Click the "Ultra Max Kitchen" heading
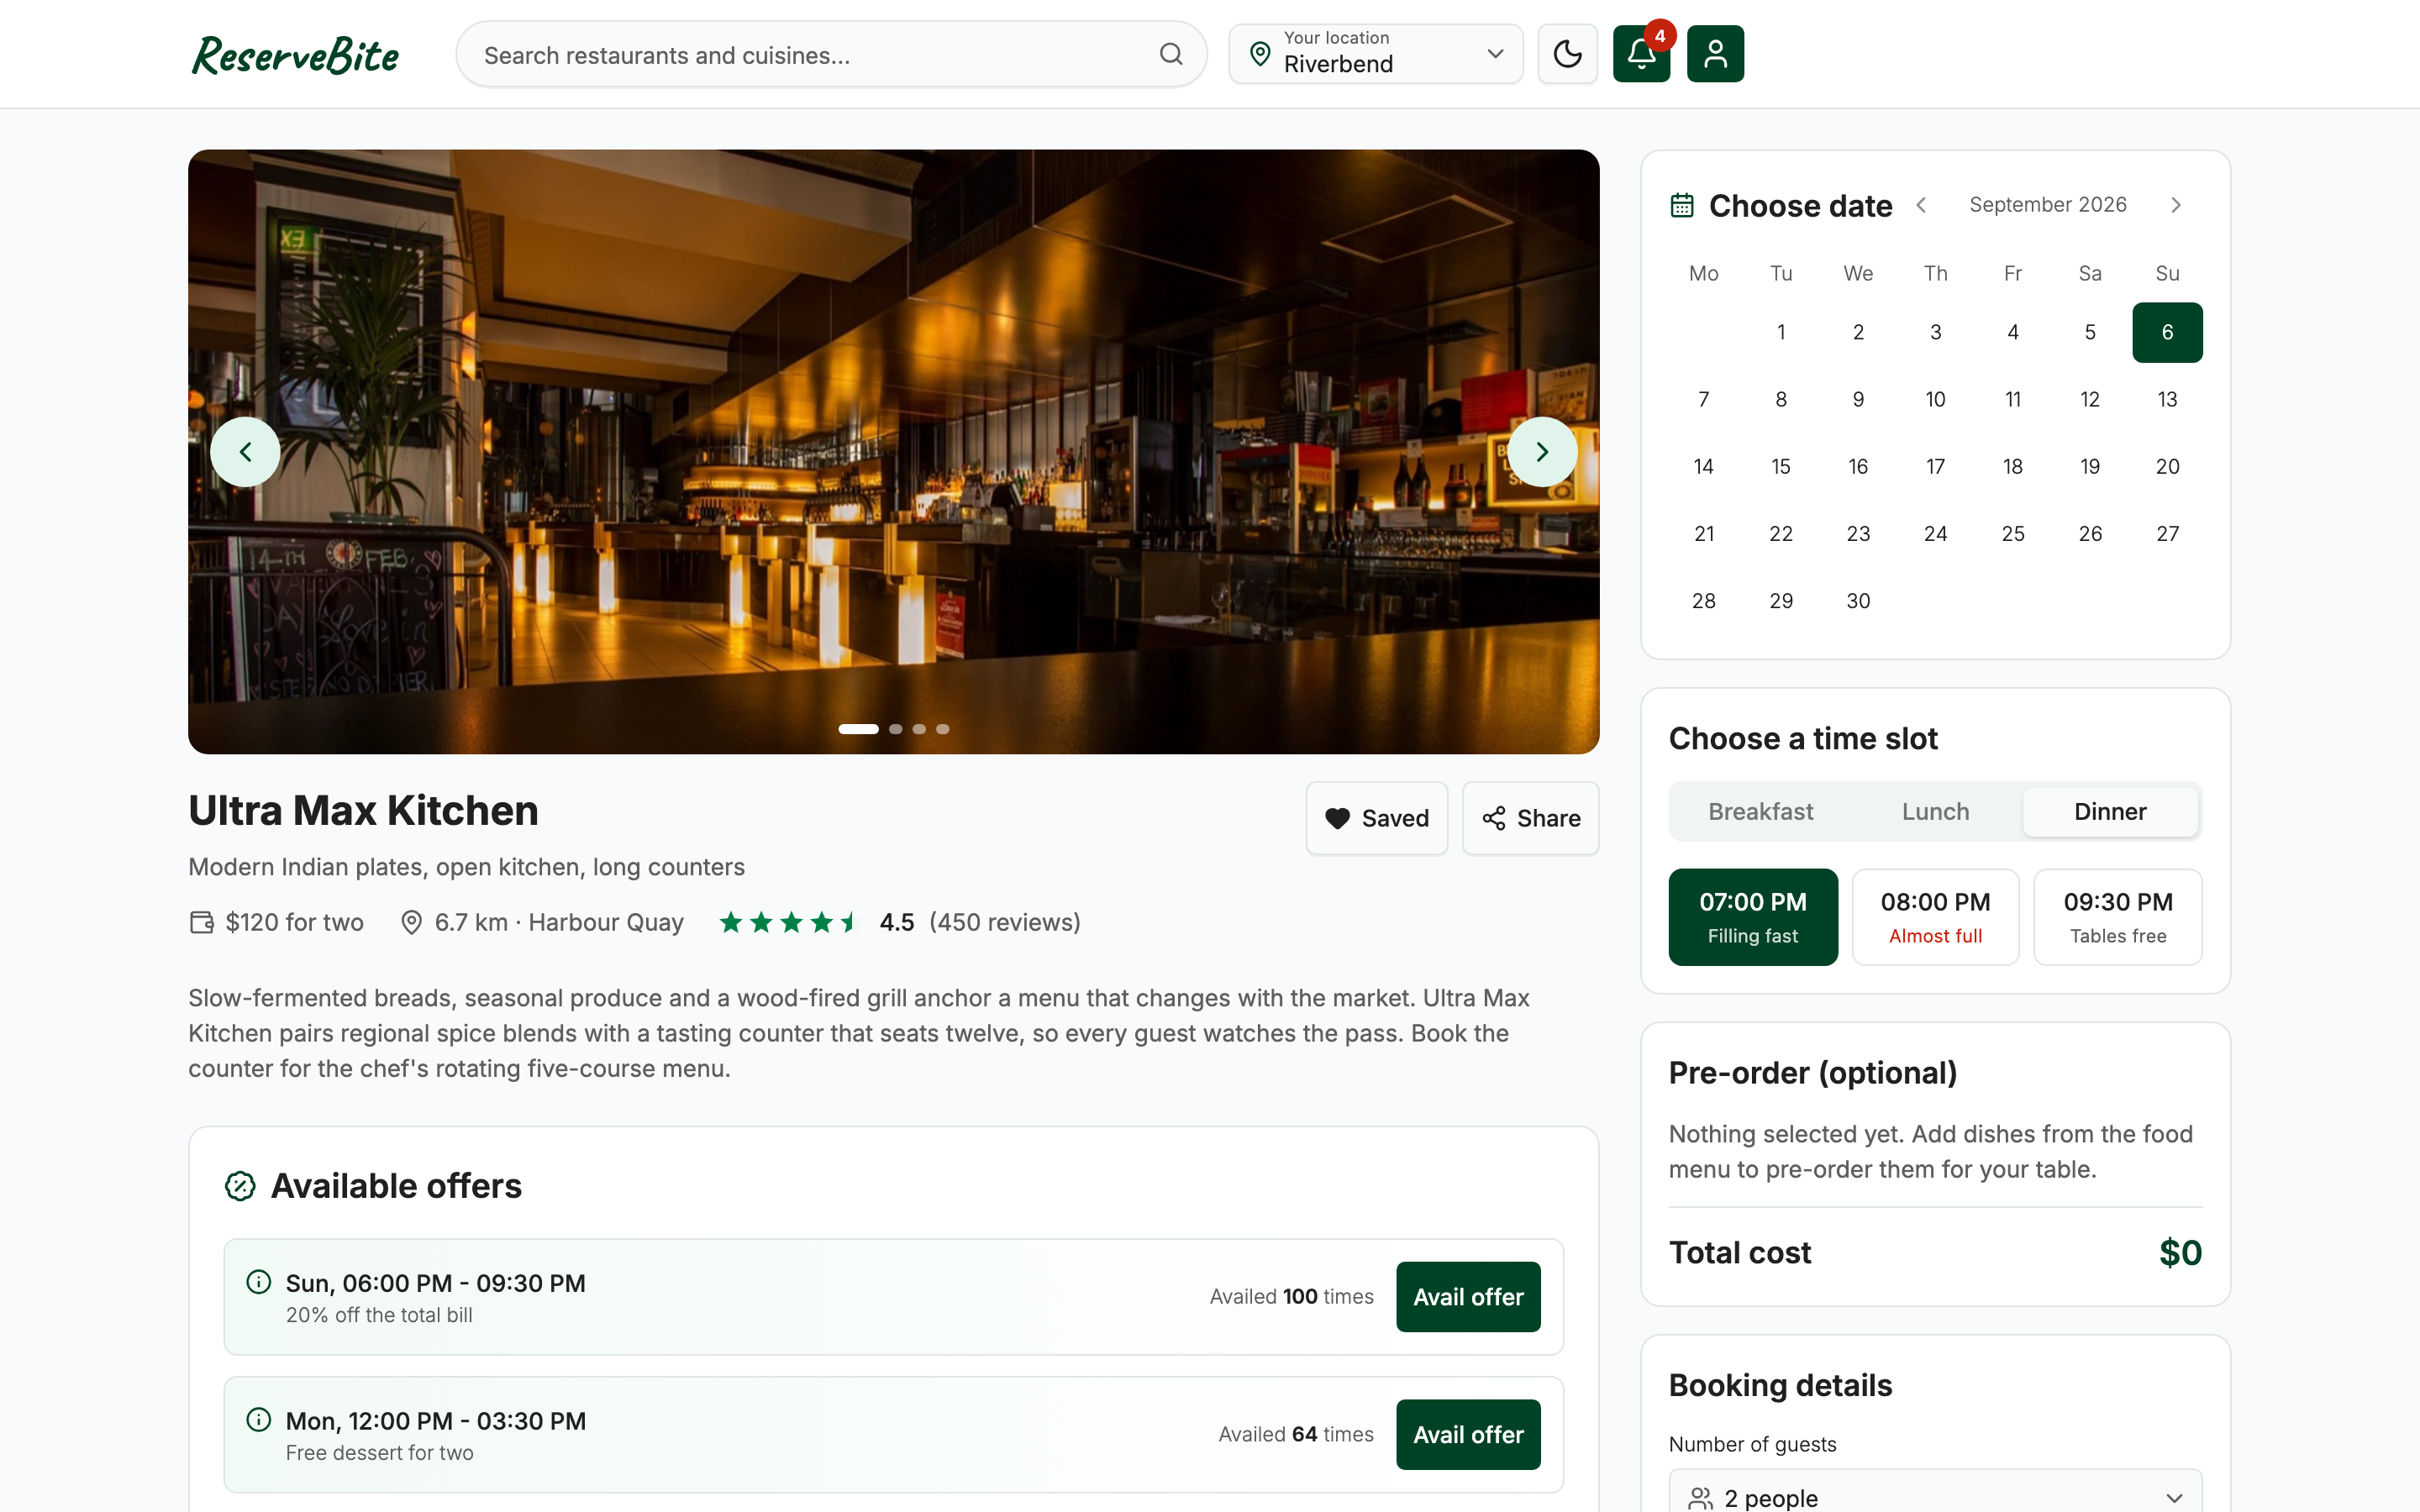This screenshot has height=1512, width=2420. point(363,811)
